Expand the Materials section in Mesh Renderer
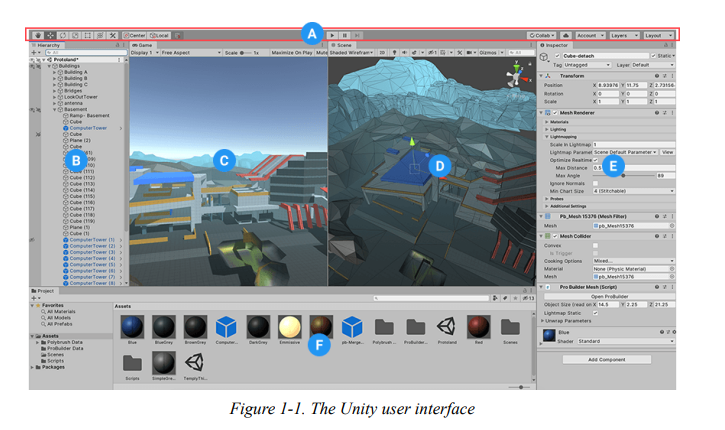The width and height of the screenshot is (725, 430). [x=547, y=122]
